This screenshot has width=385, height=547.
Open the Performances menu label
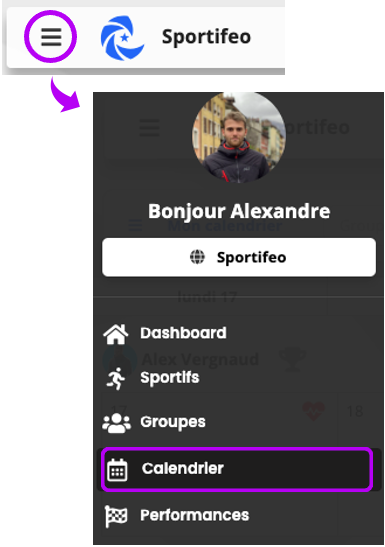coord(195,515)
